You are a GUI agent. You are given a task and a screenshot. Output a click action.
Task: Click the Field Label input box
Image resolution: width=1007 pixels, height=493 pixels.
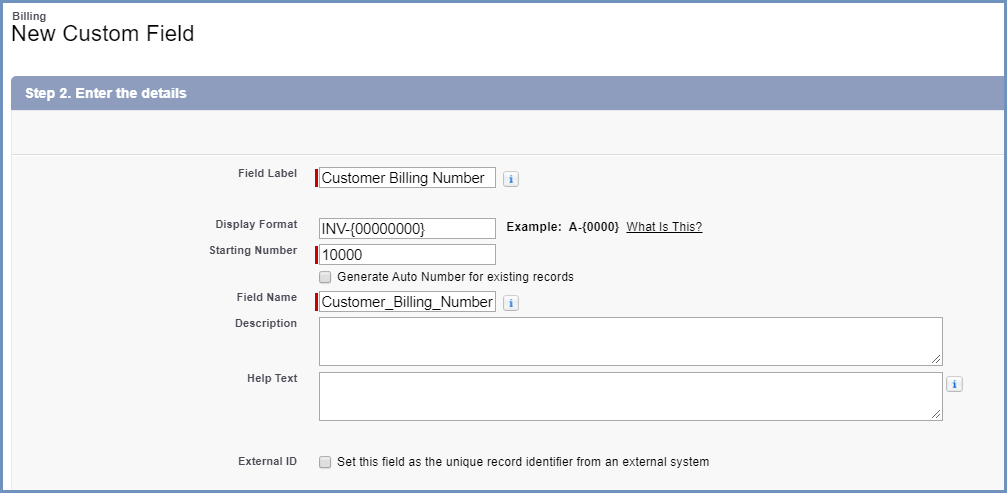407,178
